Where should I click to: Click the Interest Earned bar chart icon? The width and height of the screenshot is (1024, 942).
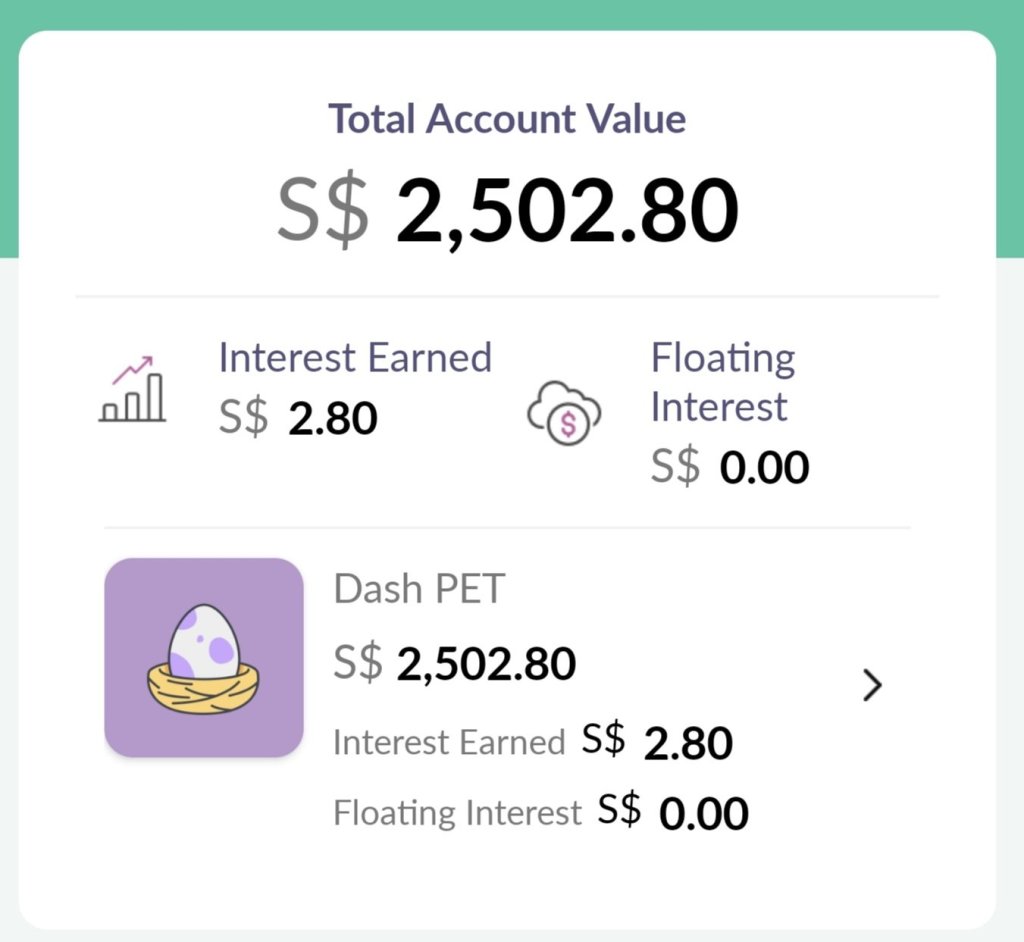click(133, 389)
